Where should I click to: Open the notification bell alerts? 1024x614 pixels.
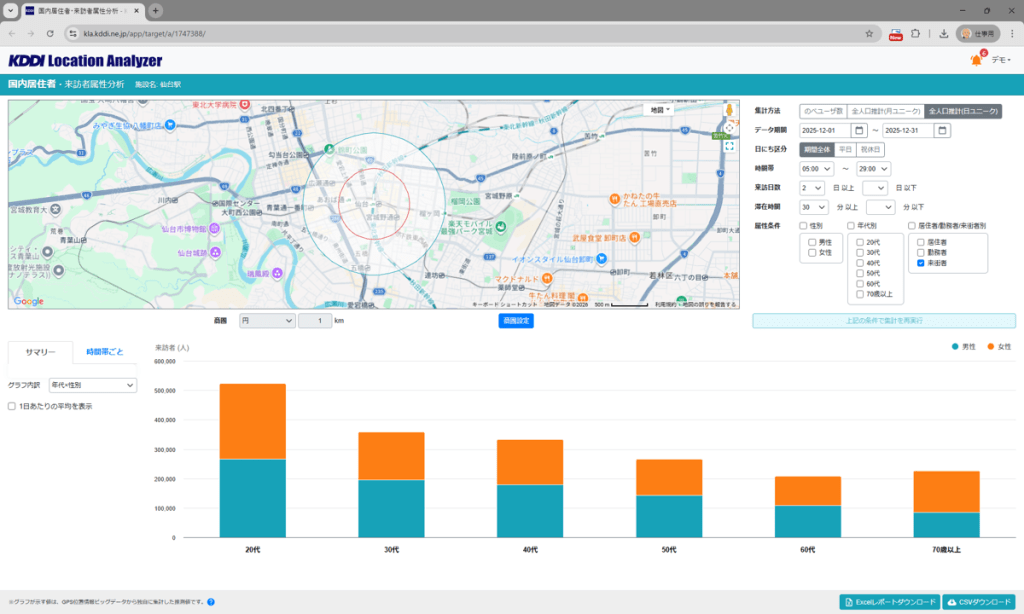point(976,61)
